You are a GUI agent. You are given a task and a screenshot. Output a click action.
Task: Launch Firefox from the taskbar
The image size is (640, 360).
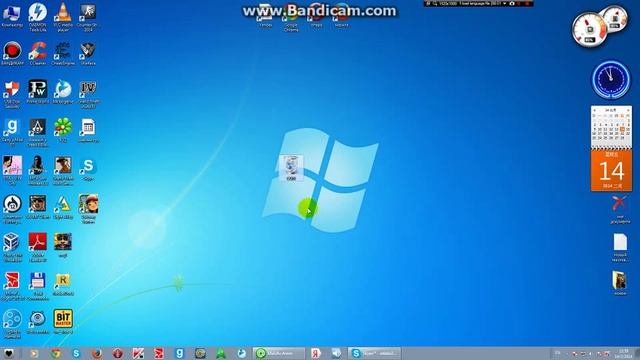(x=97, y=353)
